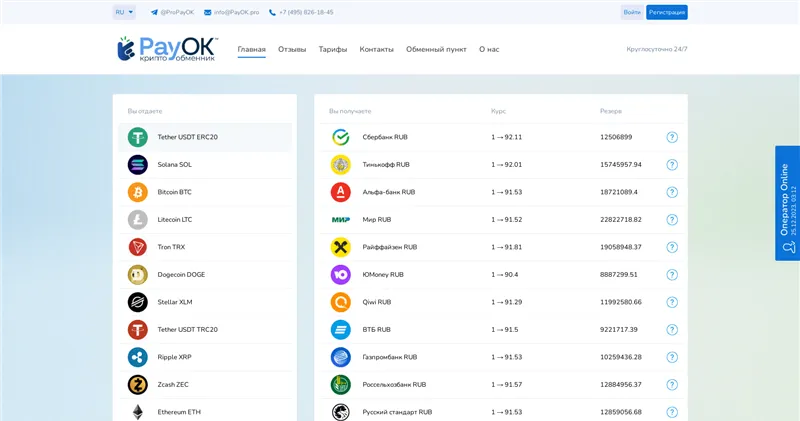Click the Qiwi RUB rate 1 → 91.29

(507, 302)
